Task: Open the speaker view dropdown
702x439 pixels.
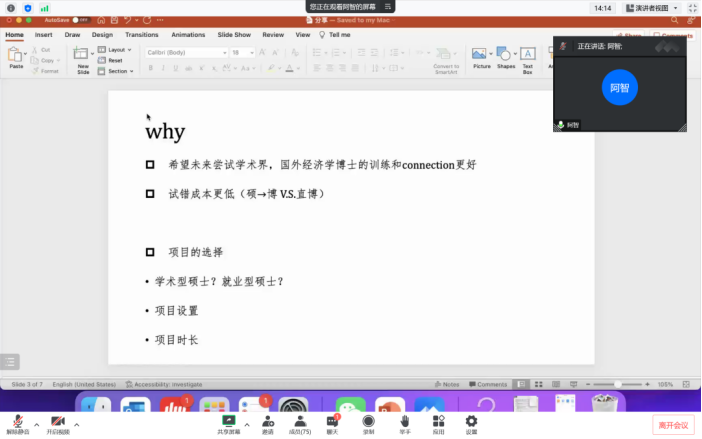Action: pos(653,8)
